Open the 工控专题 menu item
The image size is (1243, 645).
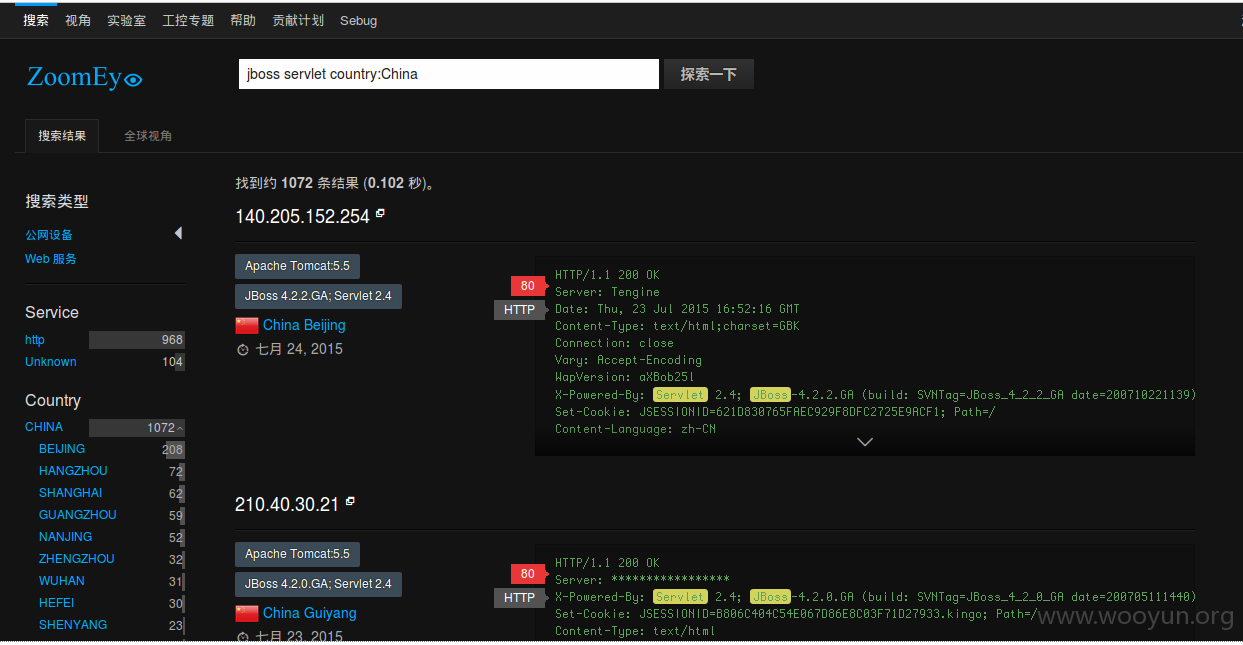point(188,20)
